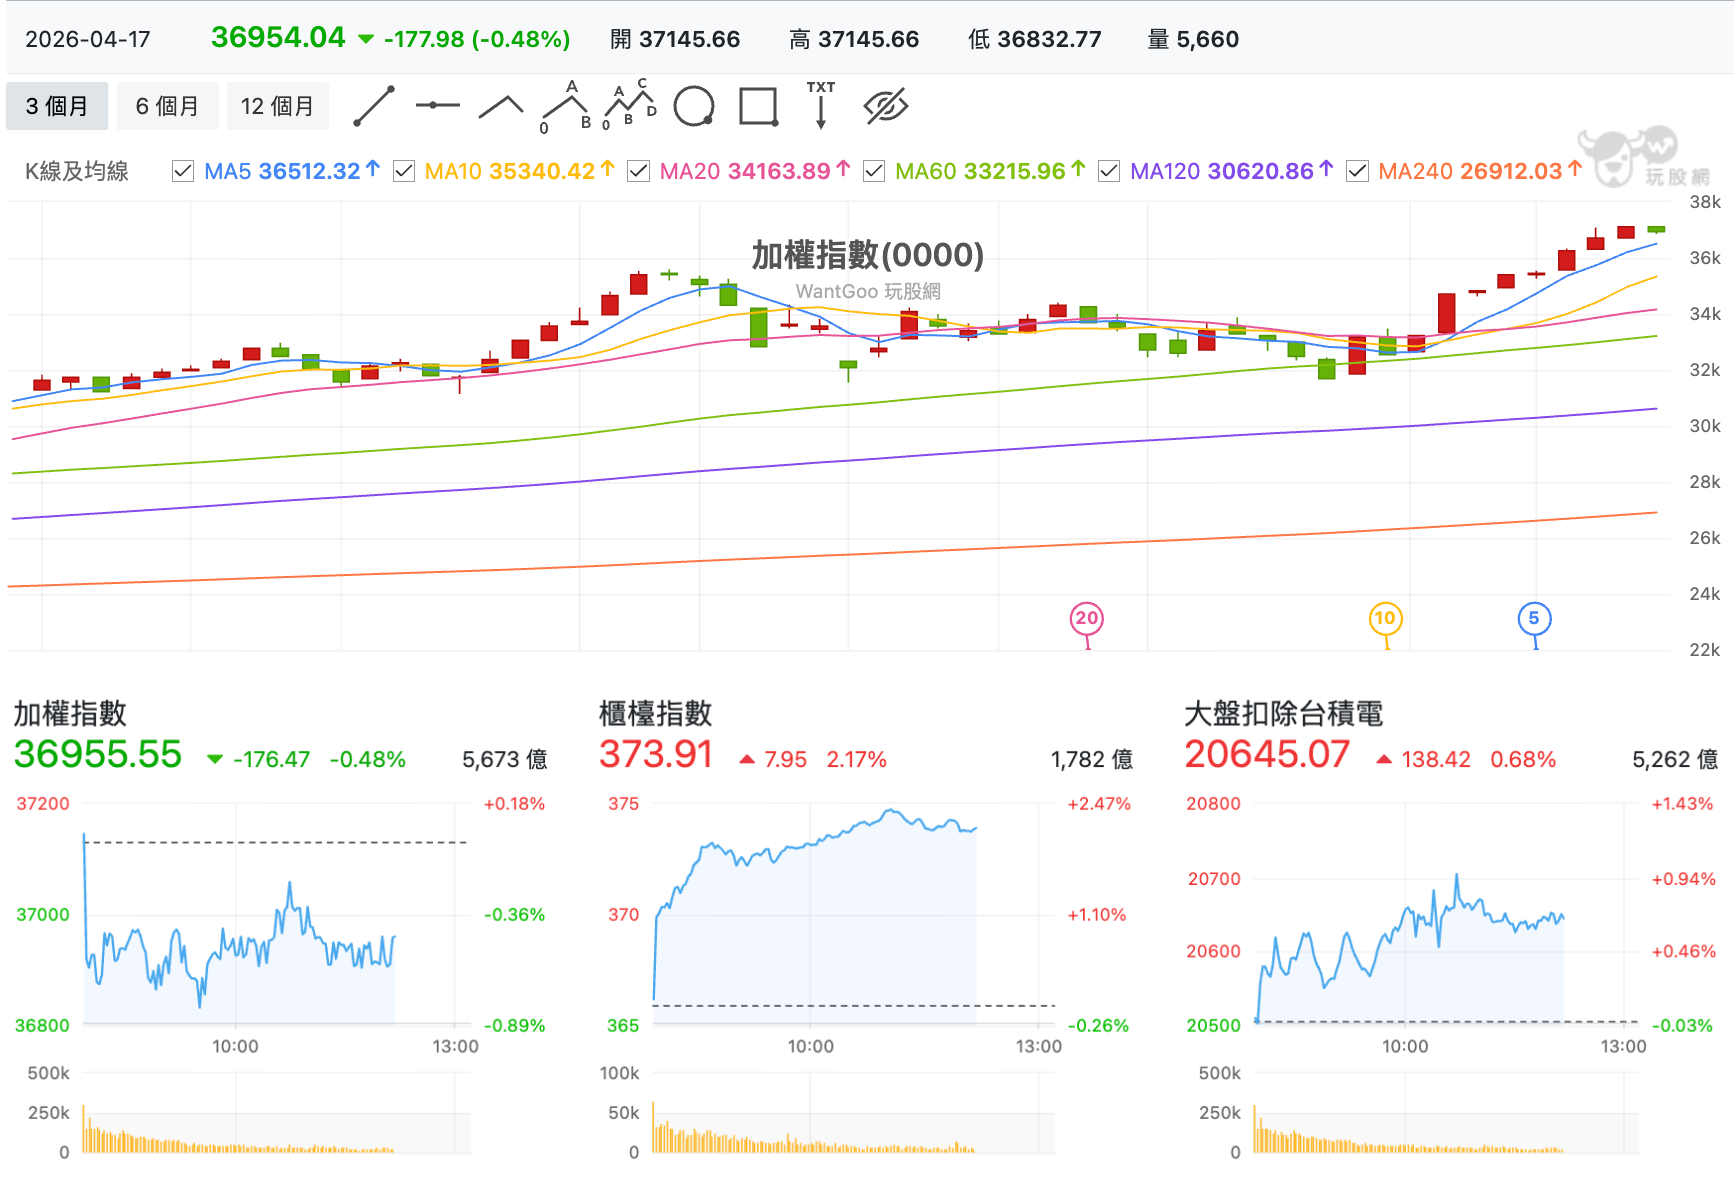Screen dimensions: 1734x1177
Task: Open the 大盤扣除台積電 chart heading
Action: 1283,714
